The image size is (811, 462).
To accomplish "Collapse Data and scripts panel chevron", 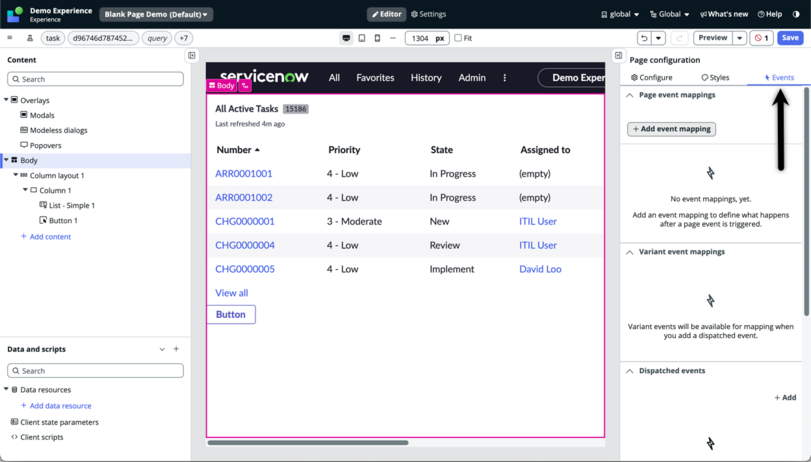I will [x=162, y=349].
